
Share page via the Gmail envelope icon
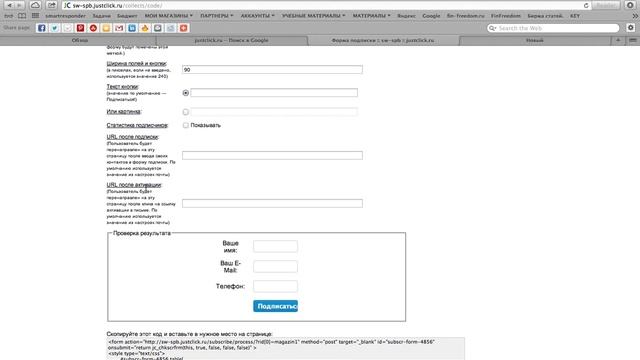(x=119, y=28)
